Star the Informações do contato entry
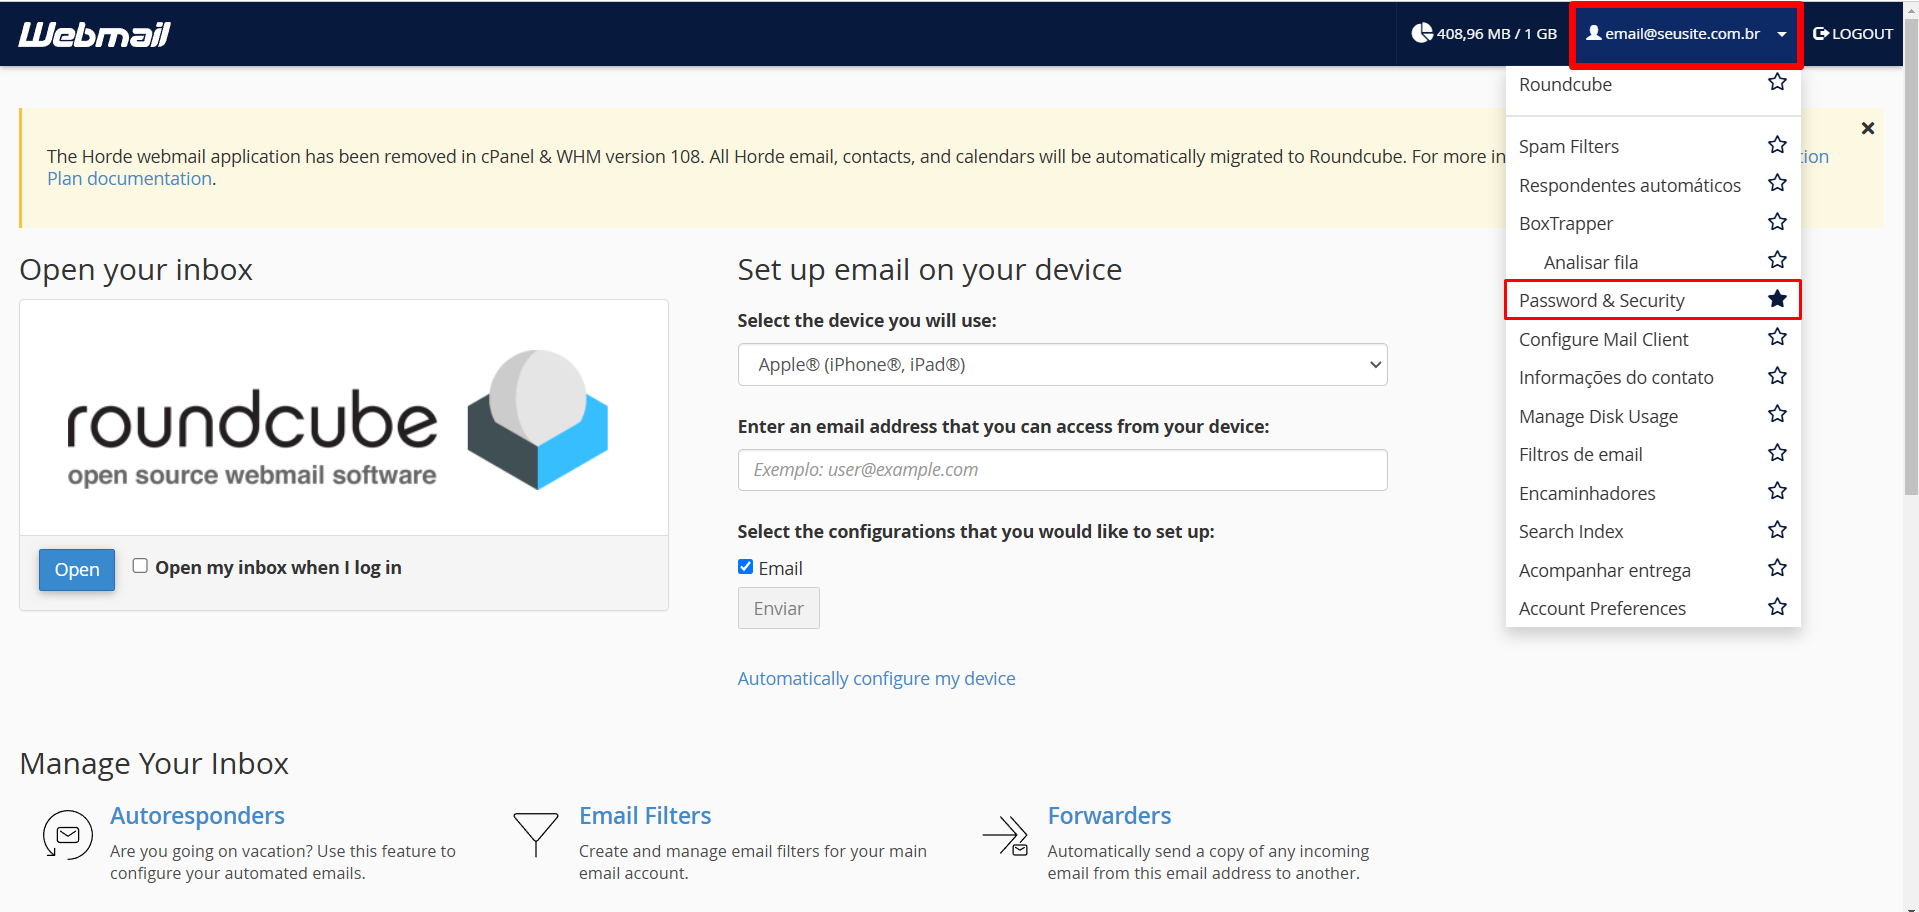1919x912 pixels. [1777, 376]
